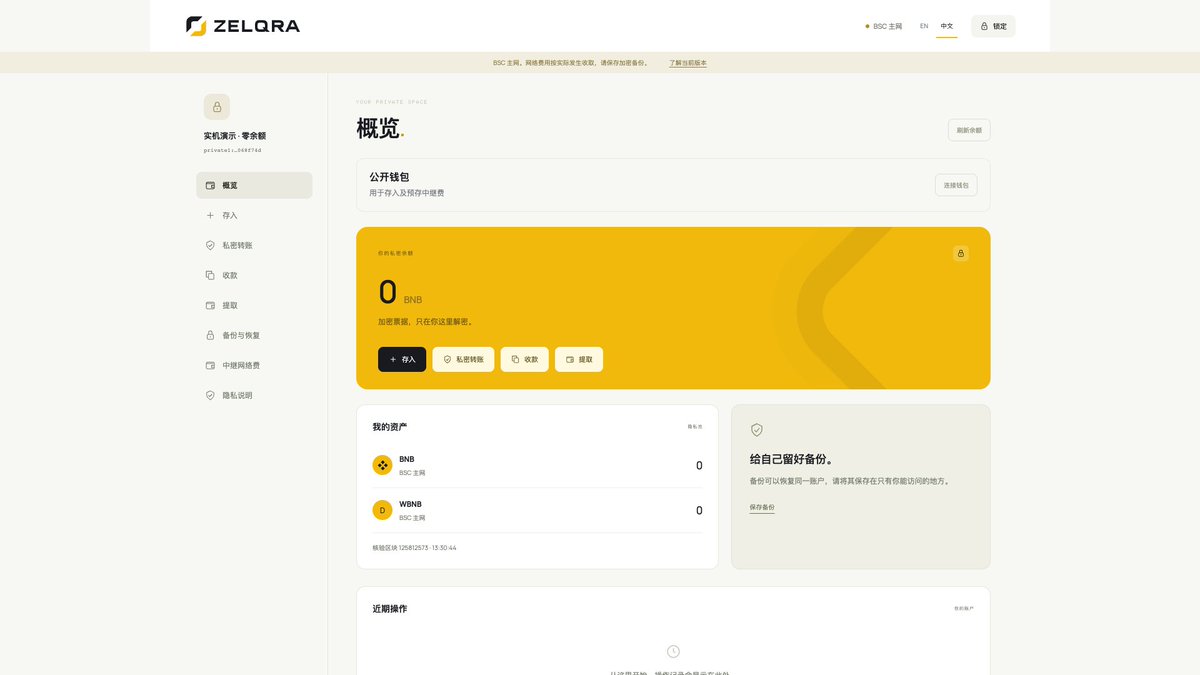Click the BNB row balance value

[x=699, y=465]
